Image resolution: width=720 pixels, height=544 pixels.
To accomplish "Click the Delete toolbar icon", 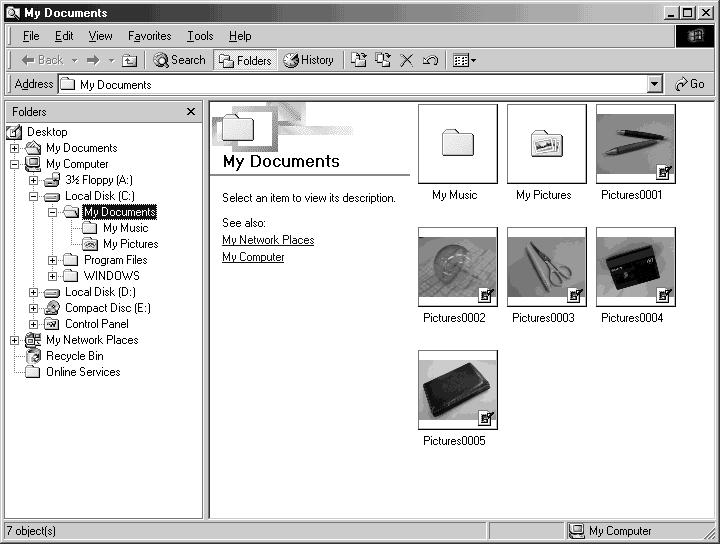I will [406, 60].
